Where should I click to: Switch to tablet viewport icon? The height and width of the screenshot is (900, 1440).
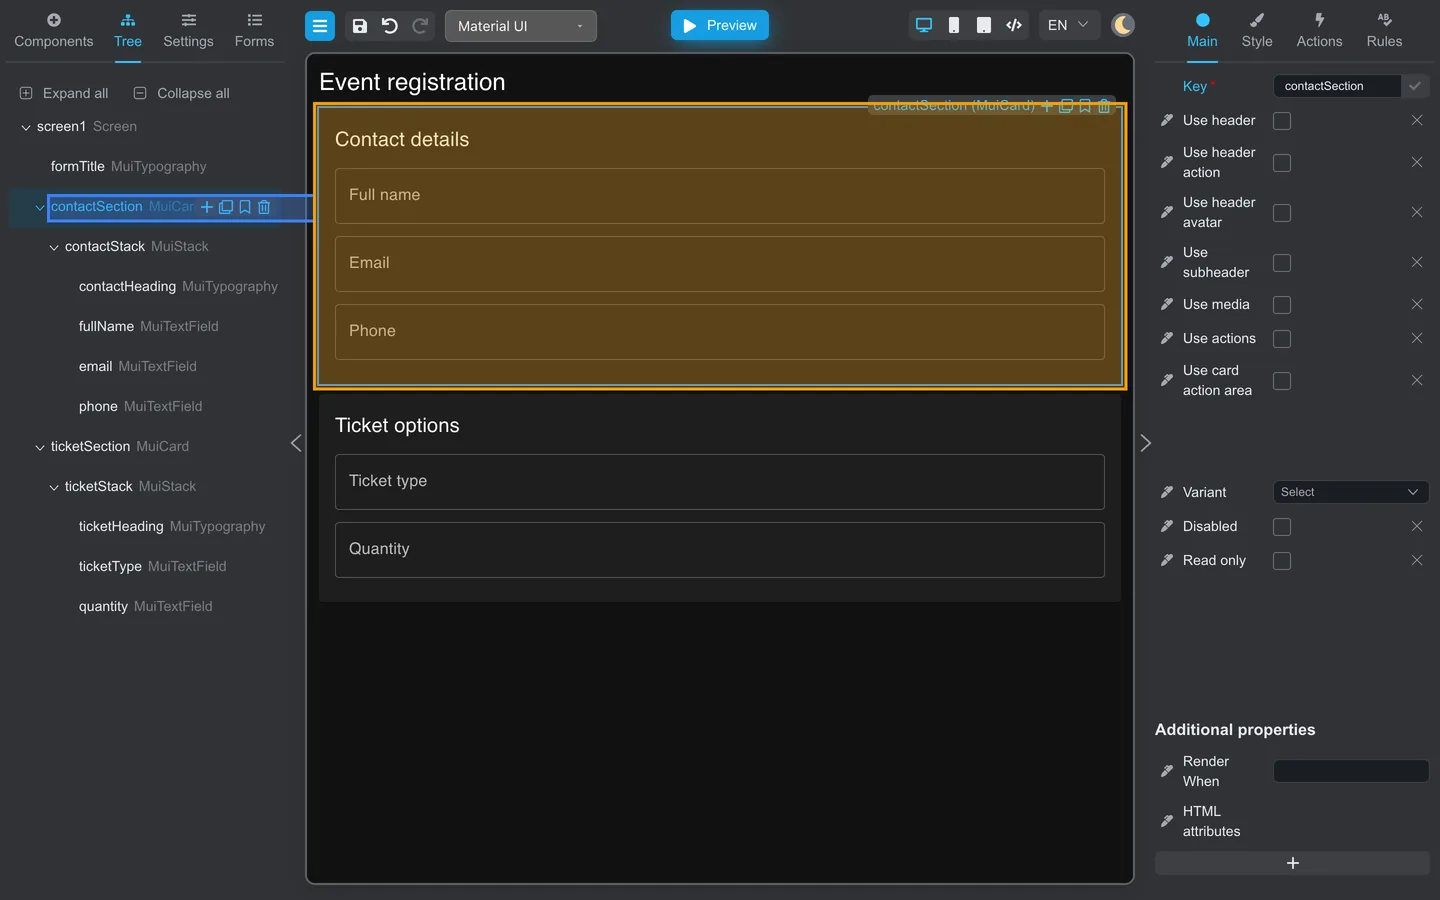pos(984,25)
